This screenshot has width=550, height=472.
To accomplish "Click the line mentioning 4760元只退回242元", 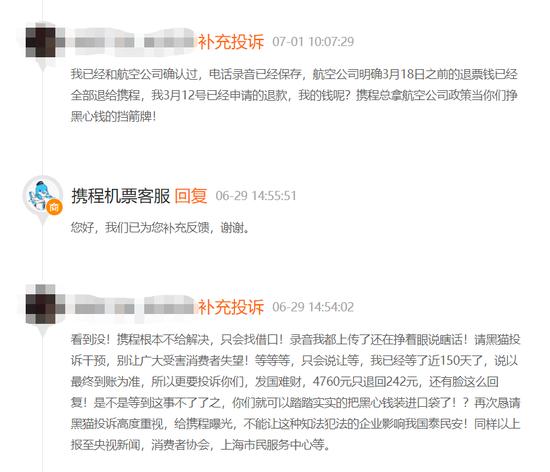I will pyautogui.click(x=285, y=382).
